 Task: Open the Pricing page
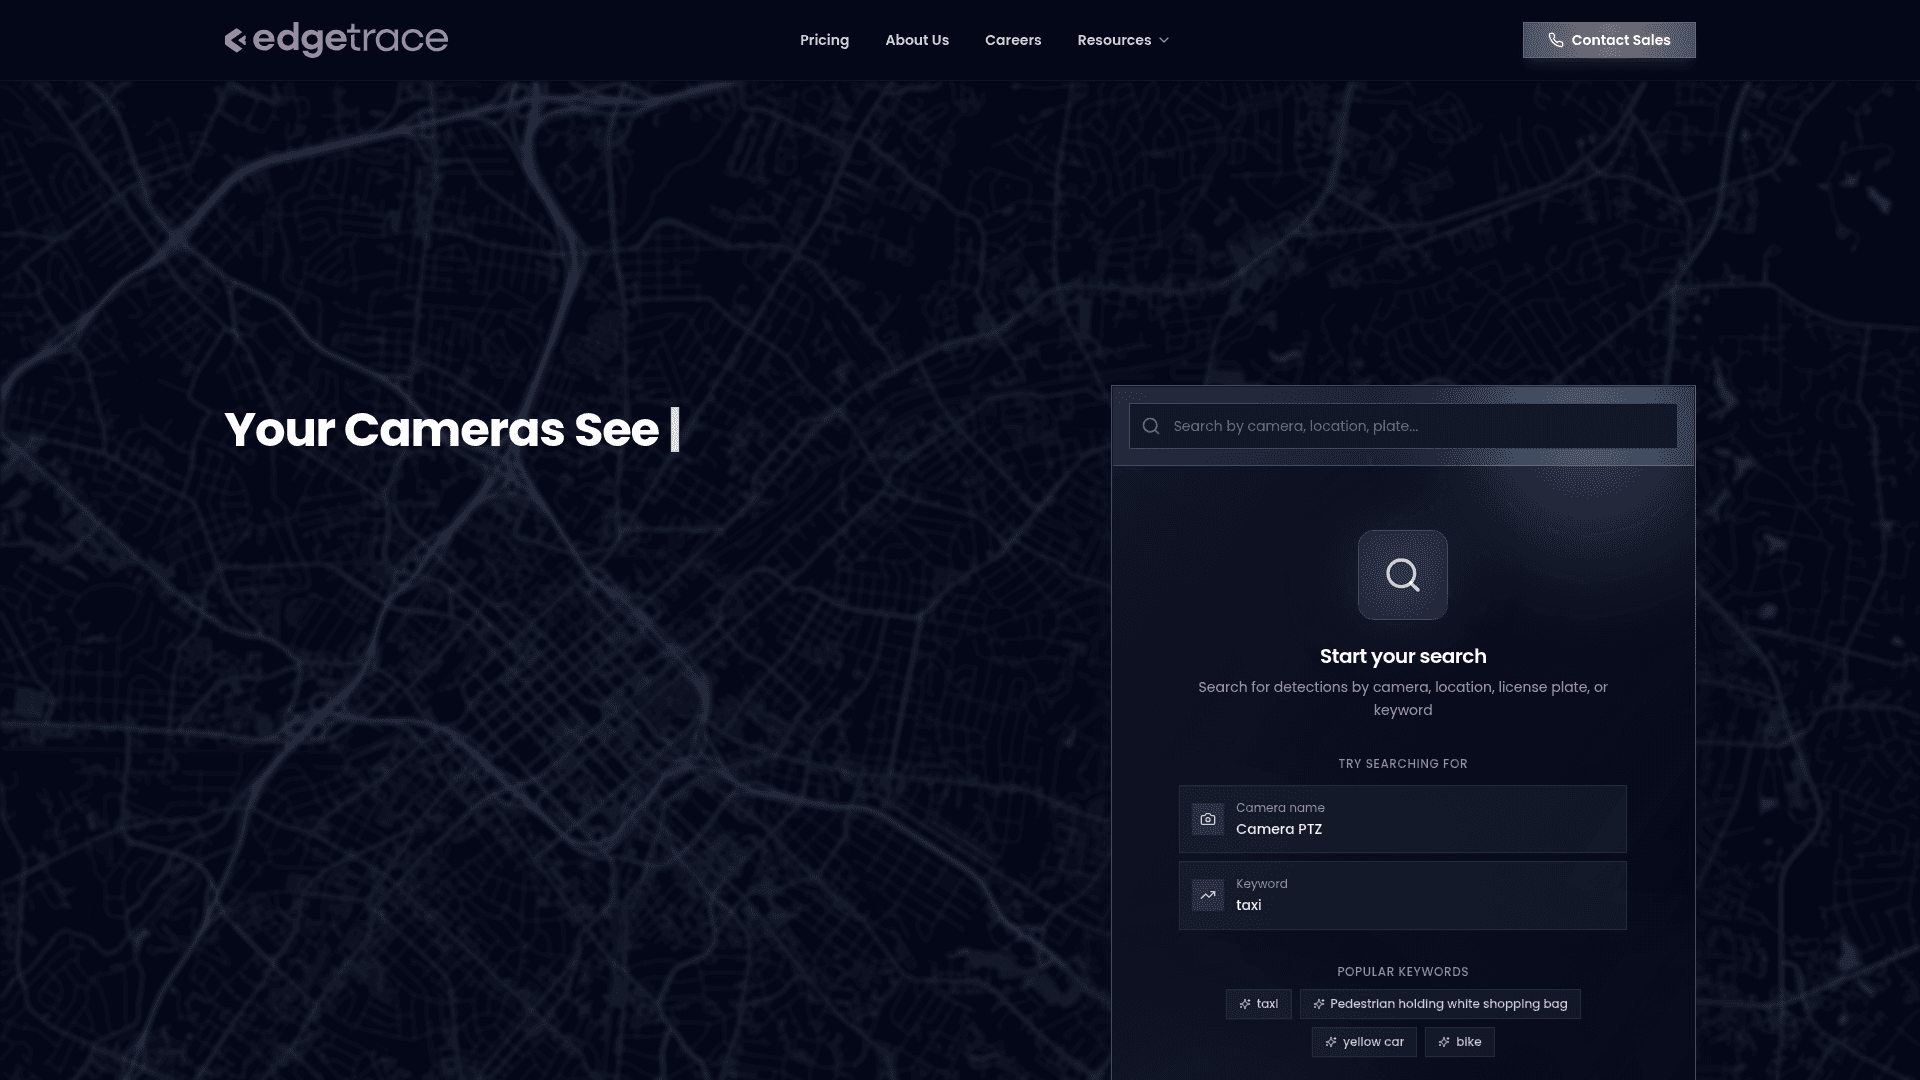[824, 40]
